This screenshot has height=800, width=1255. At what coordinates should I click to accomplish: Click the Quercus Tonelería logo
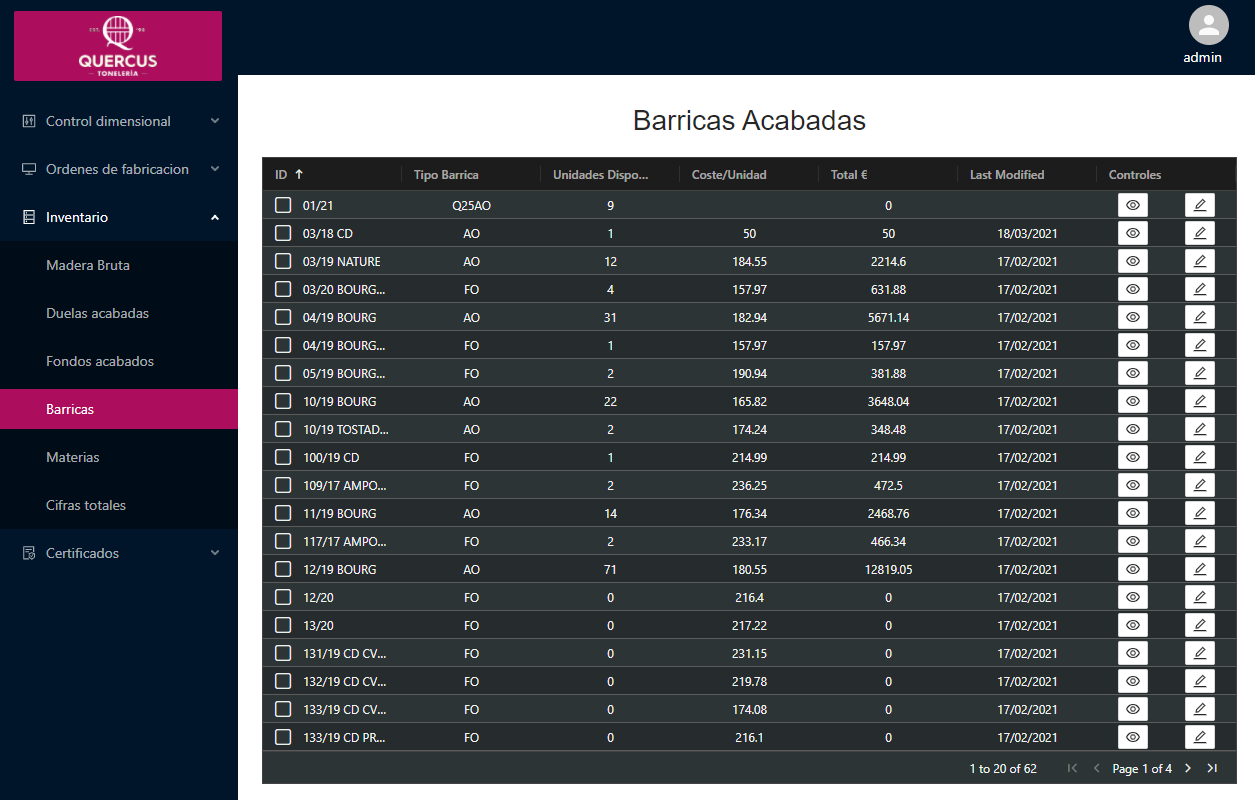pyautogui.click(x=118, y=46)
